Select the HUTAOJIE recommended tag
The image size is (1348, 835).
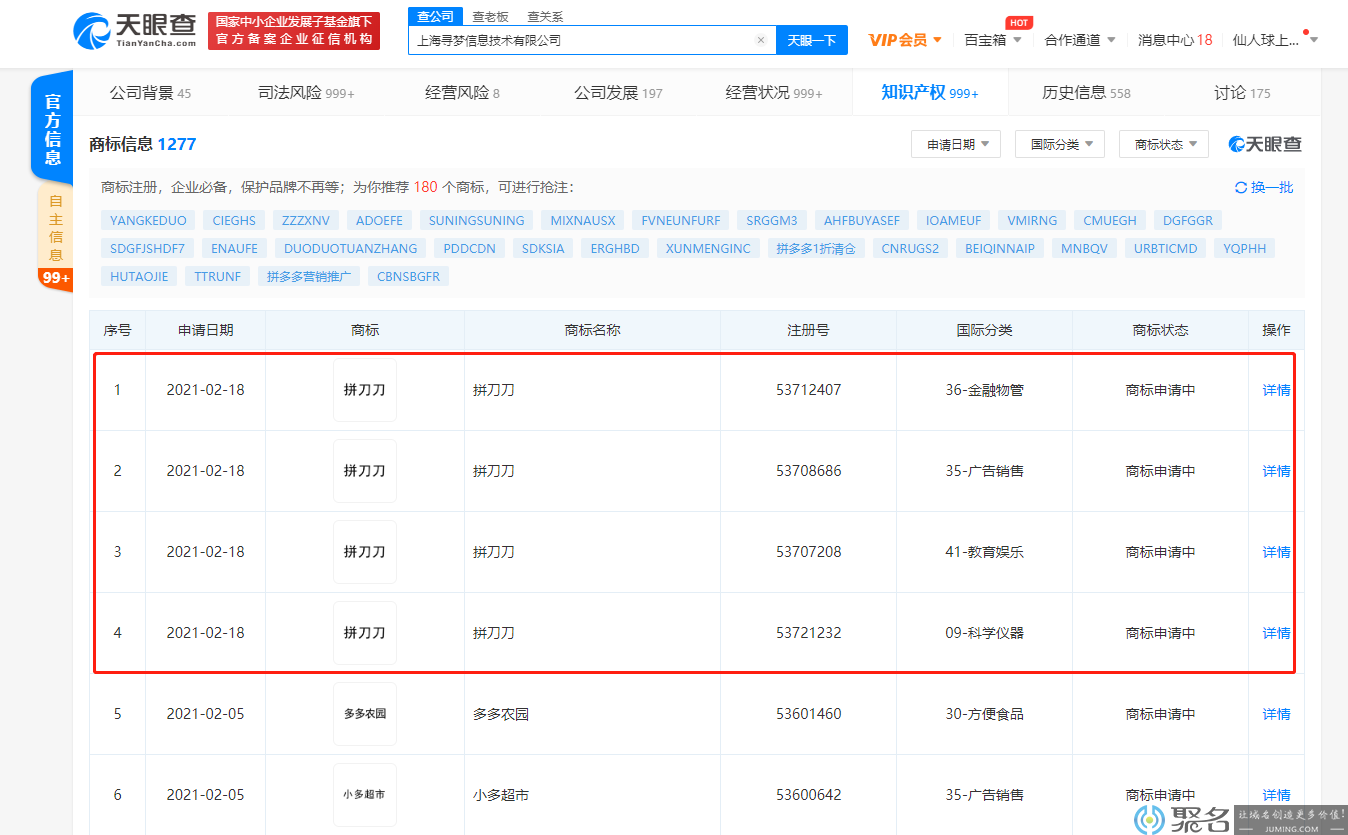pyautogui.click(x=139, y=277)
